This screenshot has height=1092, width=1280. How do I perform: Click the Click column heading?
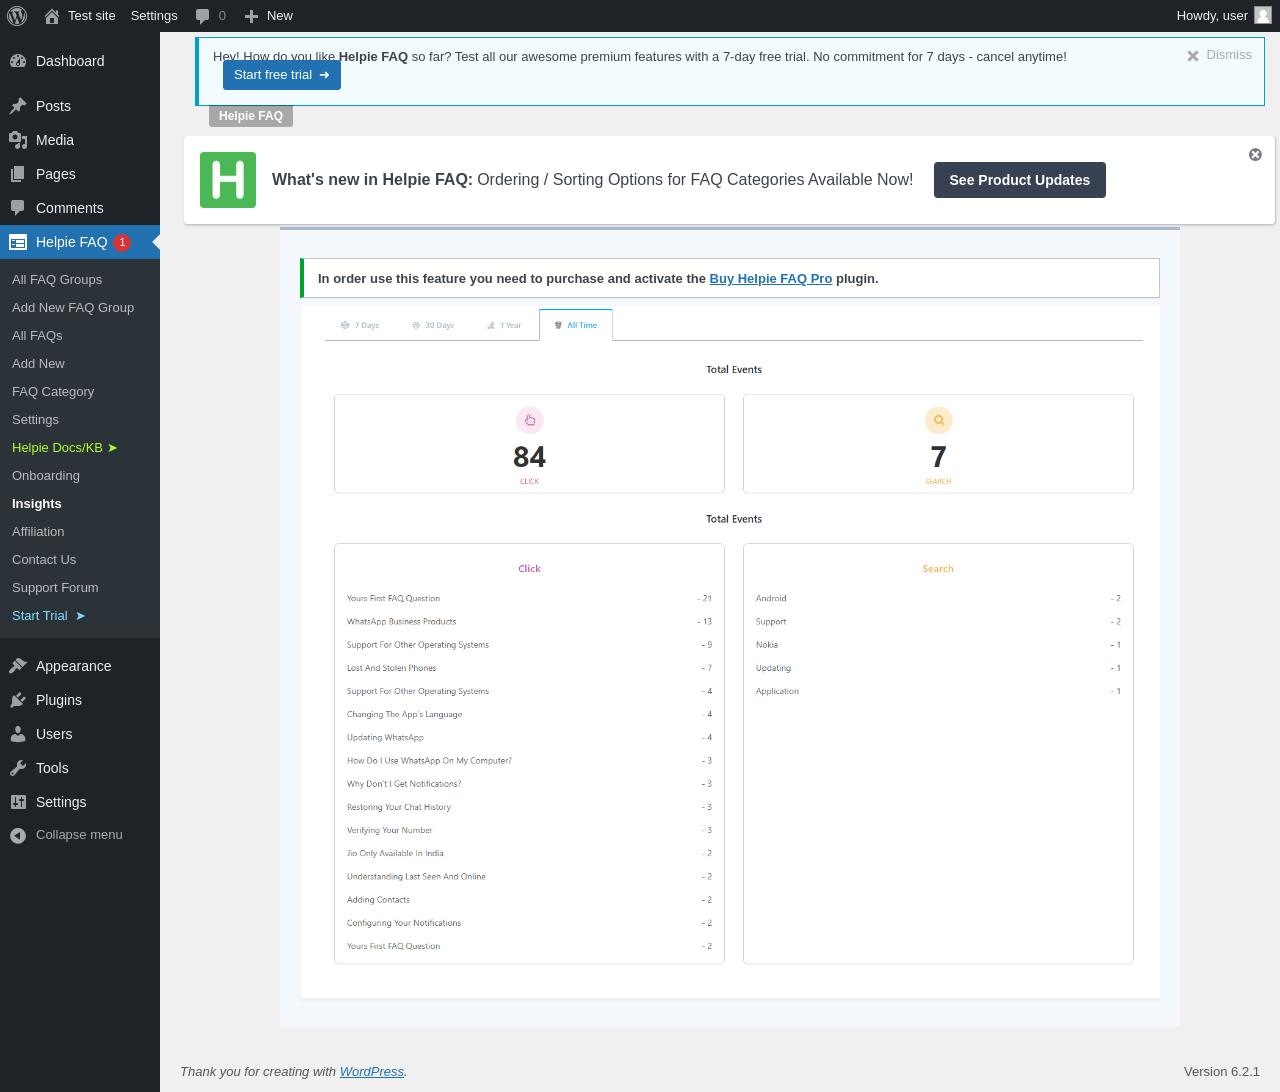(x=529, y=569)
